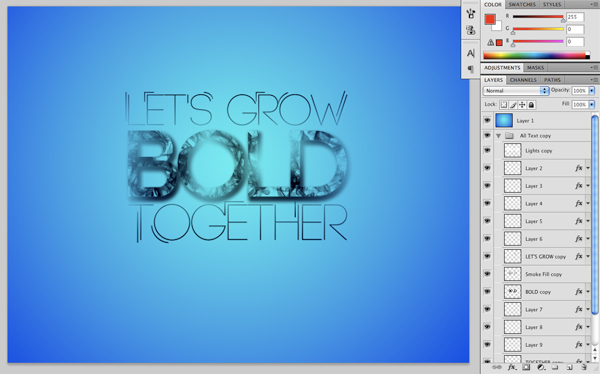Screen dimensions: 600x374
Task: Click the color spectrum ramp bar
Action: (536, 56)
